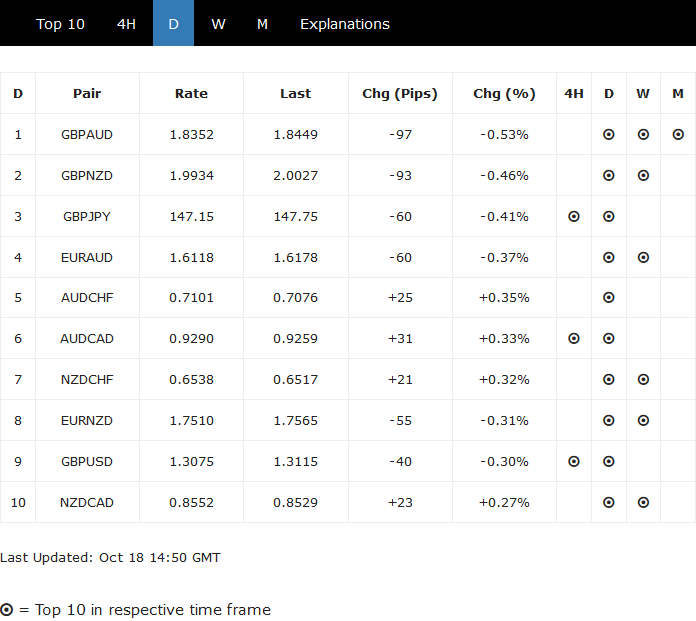Screen dimensions: 696x621
Task: Switch to the M monthly tab
Action: tap(262, 24)
